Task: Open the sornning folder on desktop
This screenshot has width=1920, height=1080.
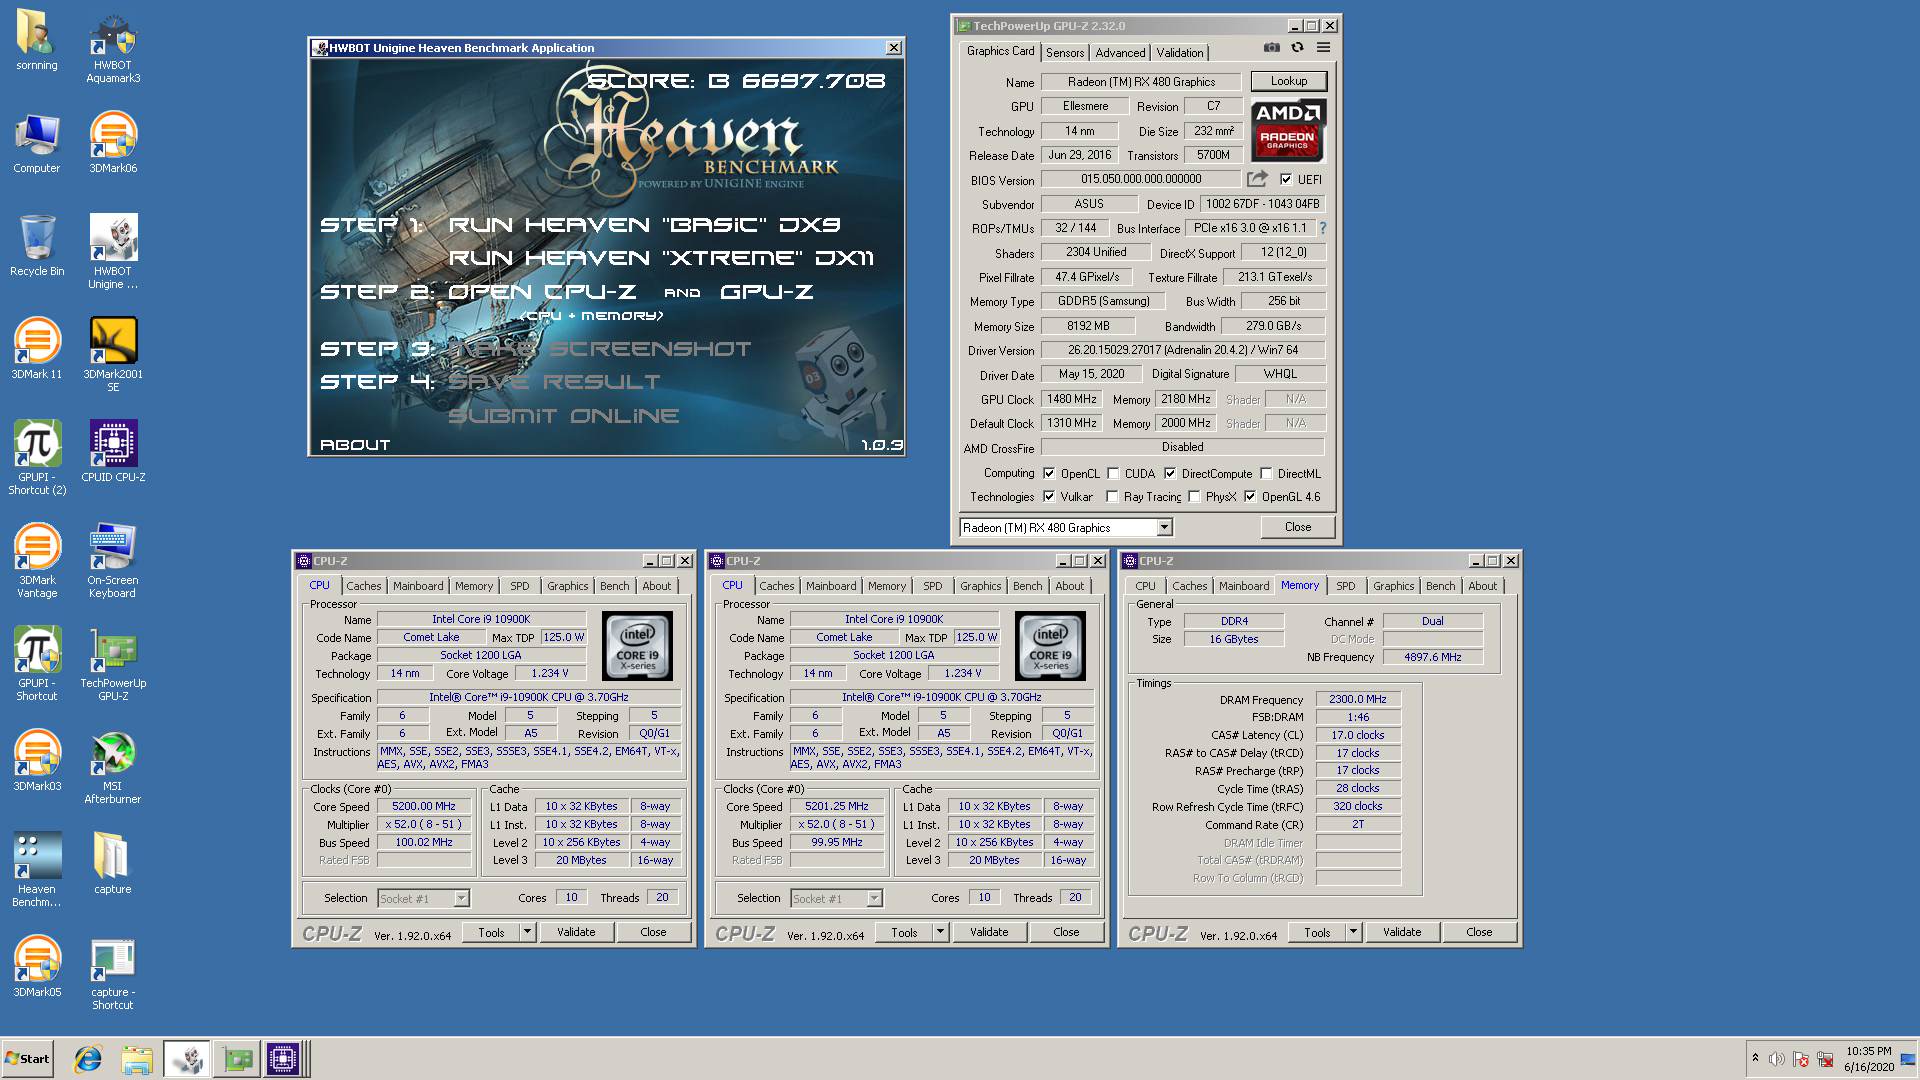Action: (x=37, y=41)
